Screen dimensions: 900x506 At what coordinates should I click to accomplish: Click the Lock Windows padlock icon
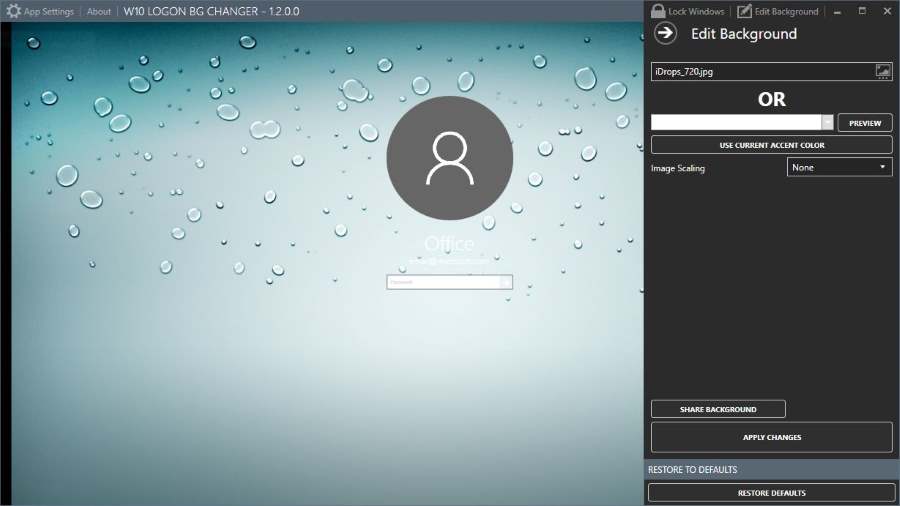(657, 12)
